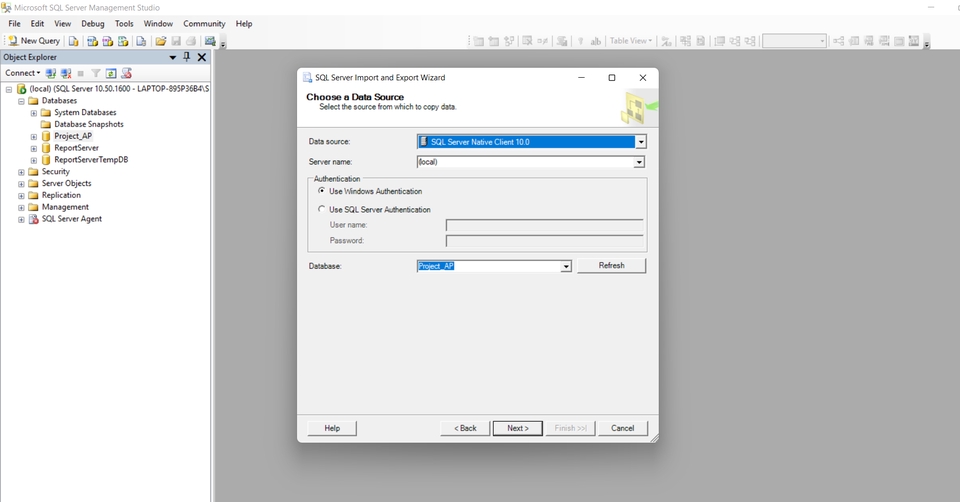
Task: Expand the ReportServer database node
Action: coord(34,148)
